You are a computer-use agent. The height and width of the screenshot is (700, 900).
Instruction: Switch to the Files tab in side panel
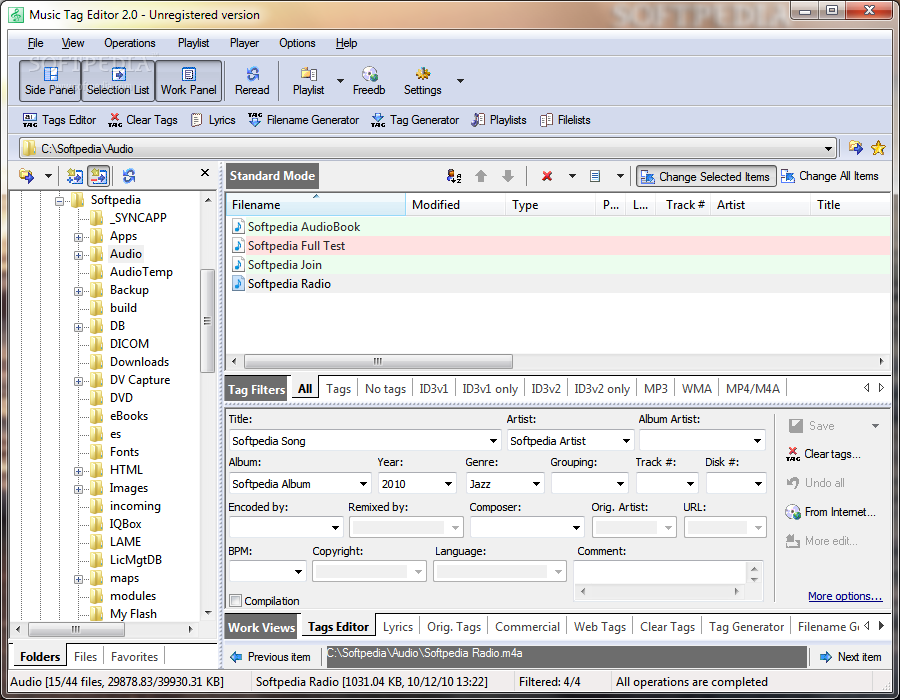[86, 657]
